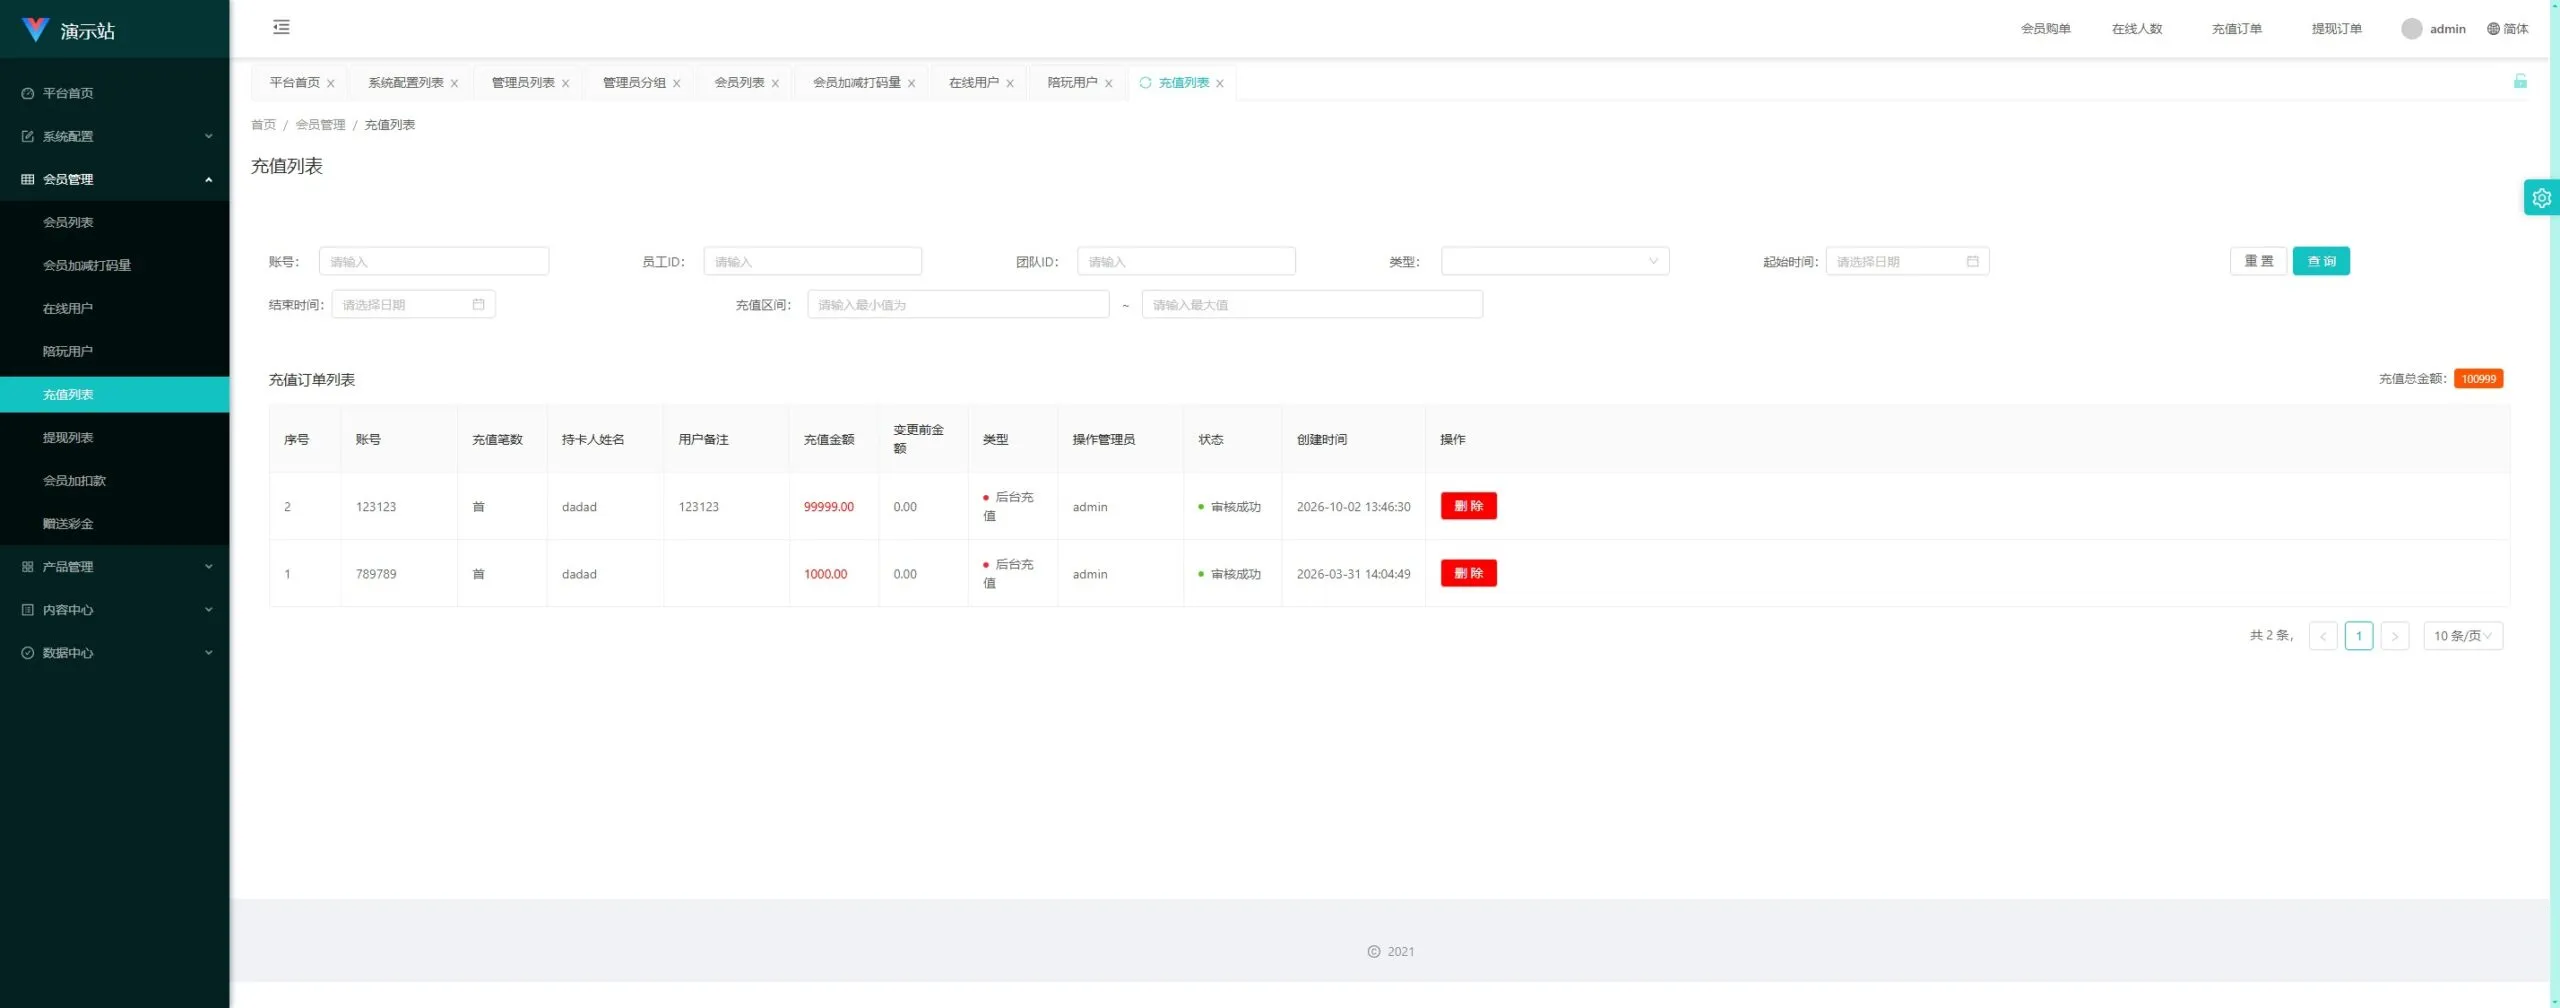
Task: Close the 系统配置列表 tab
Action: click(454, 84)
